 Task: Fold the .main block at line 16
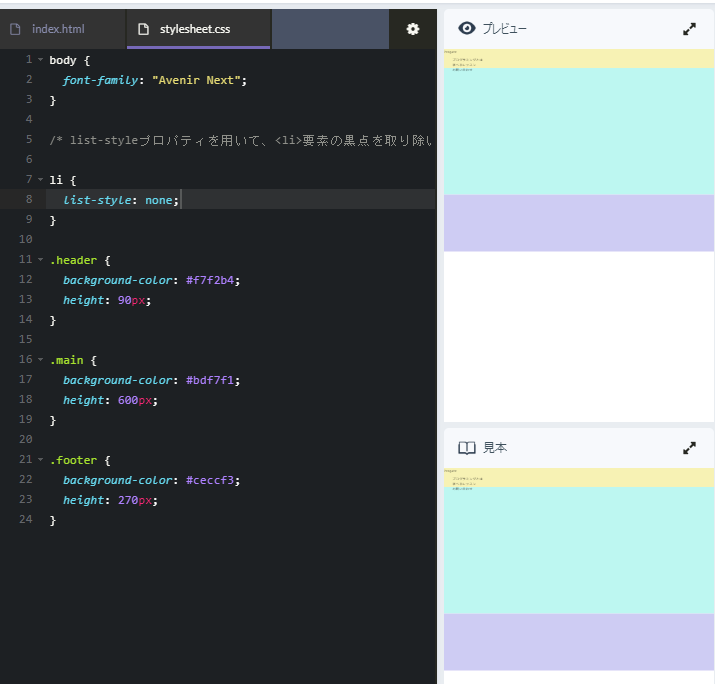[41, 359]
